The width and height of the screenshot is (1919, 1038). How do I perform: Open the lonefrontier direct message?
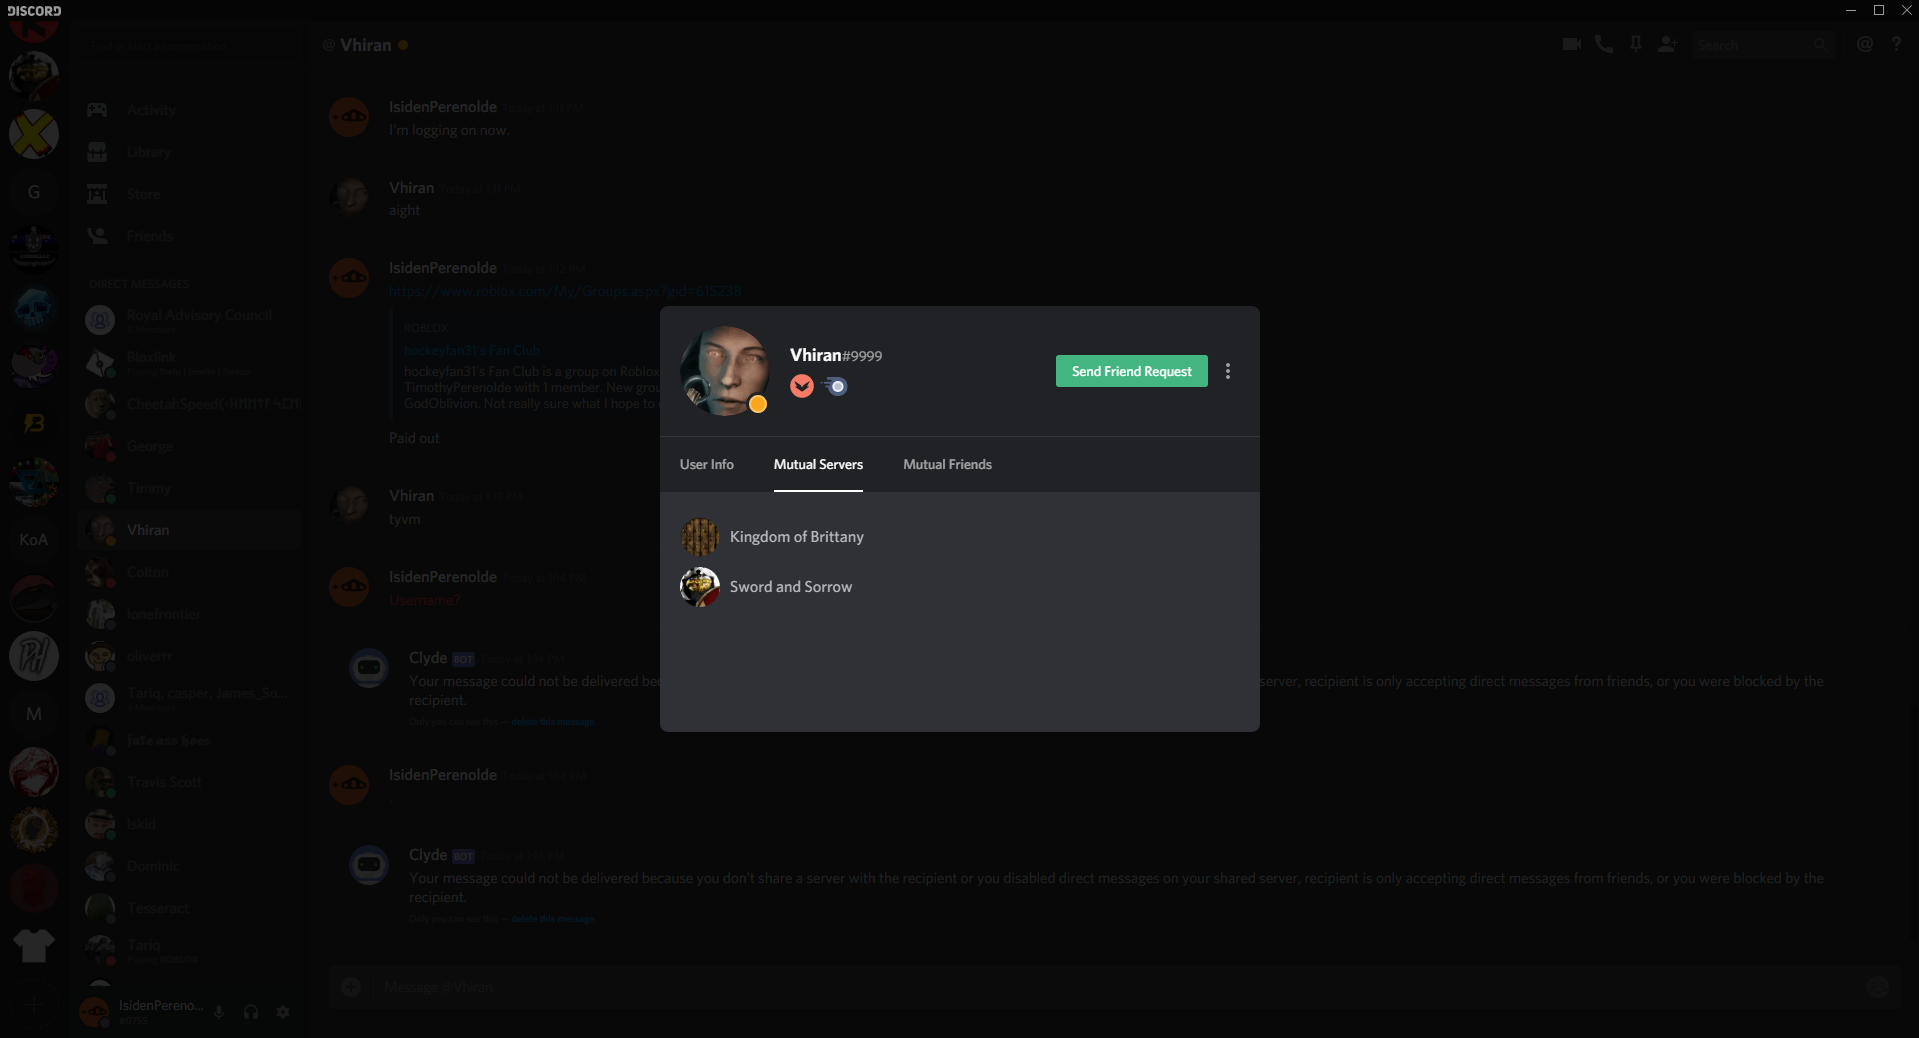click(189, 614)
